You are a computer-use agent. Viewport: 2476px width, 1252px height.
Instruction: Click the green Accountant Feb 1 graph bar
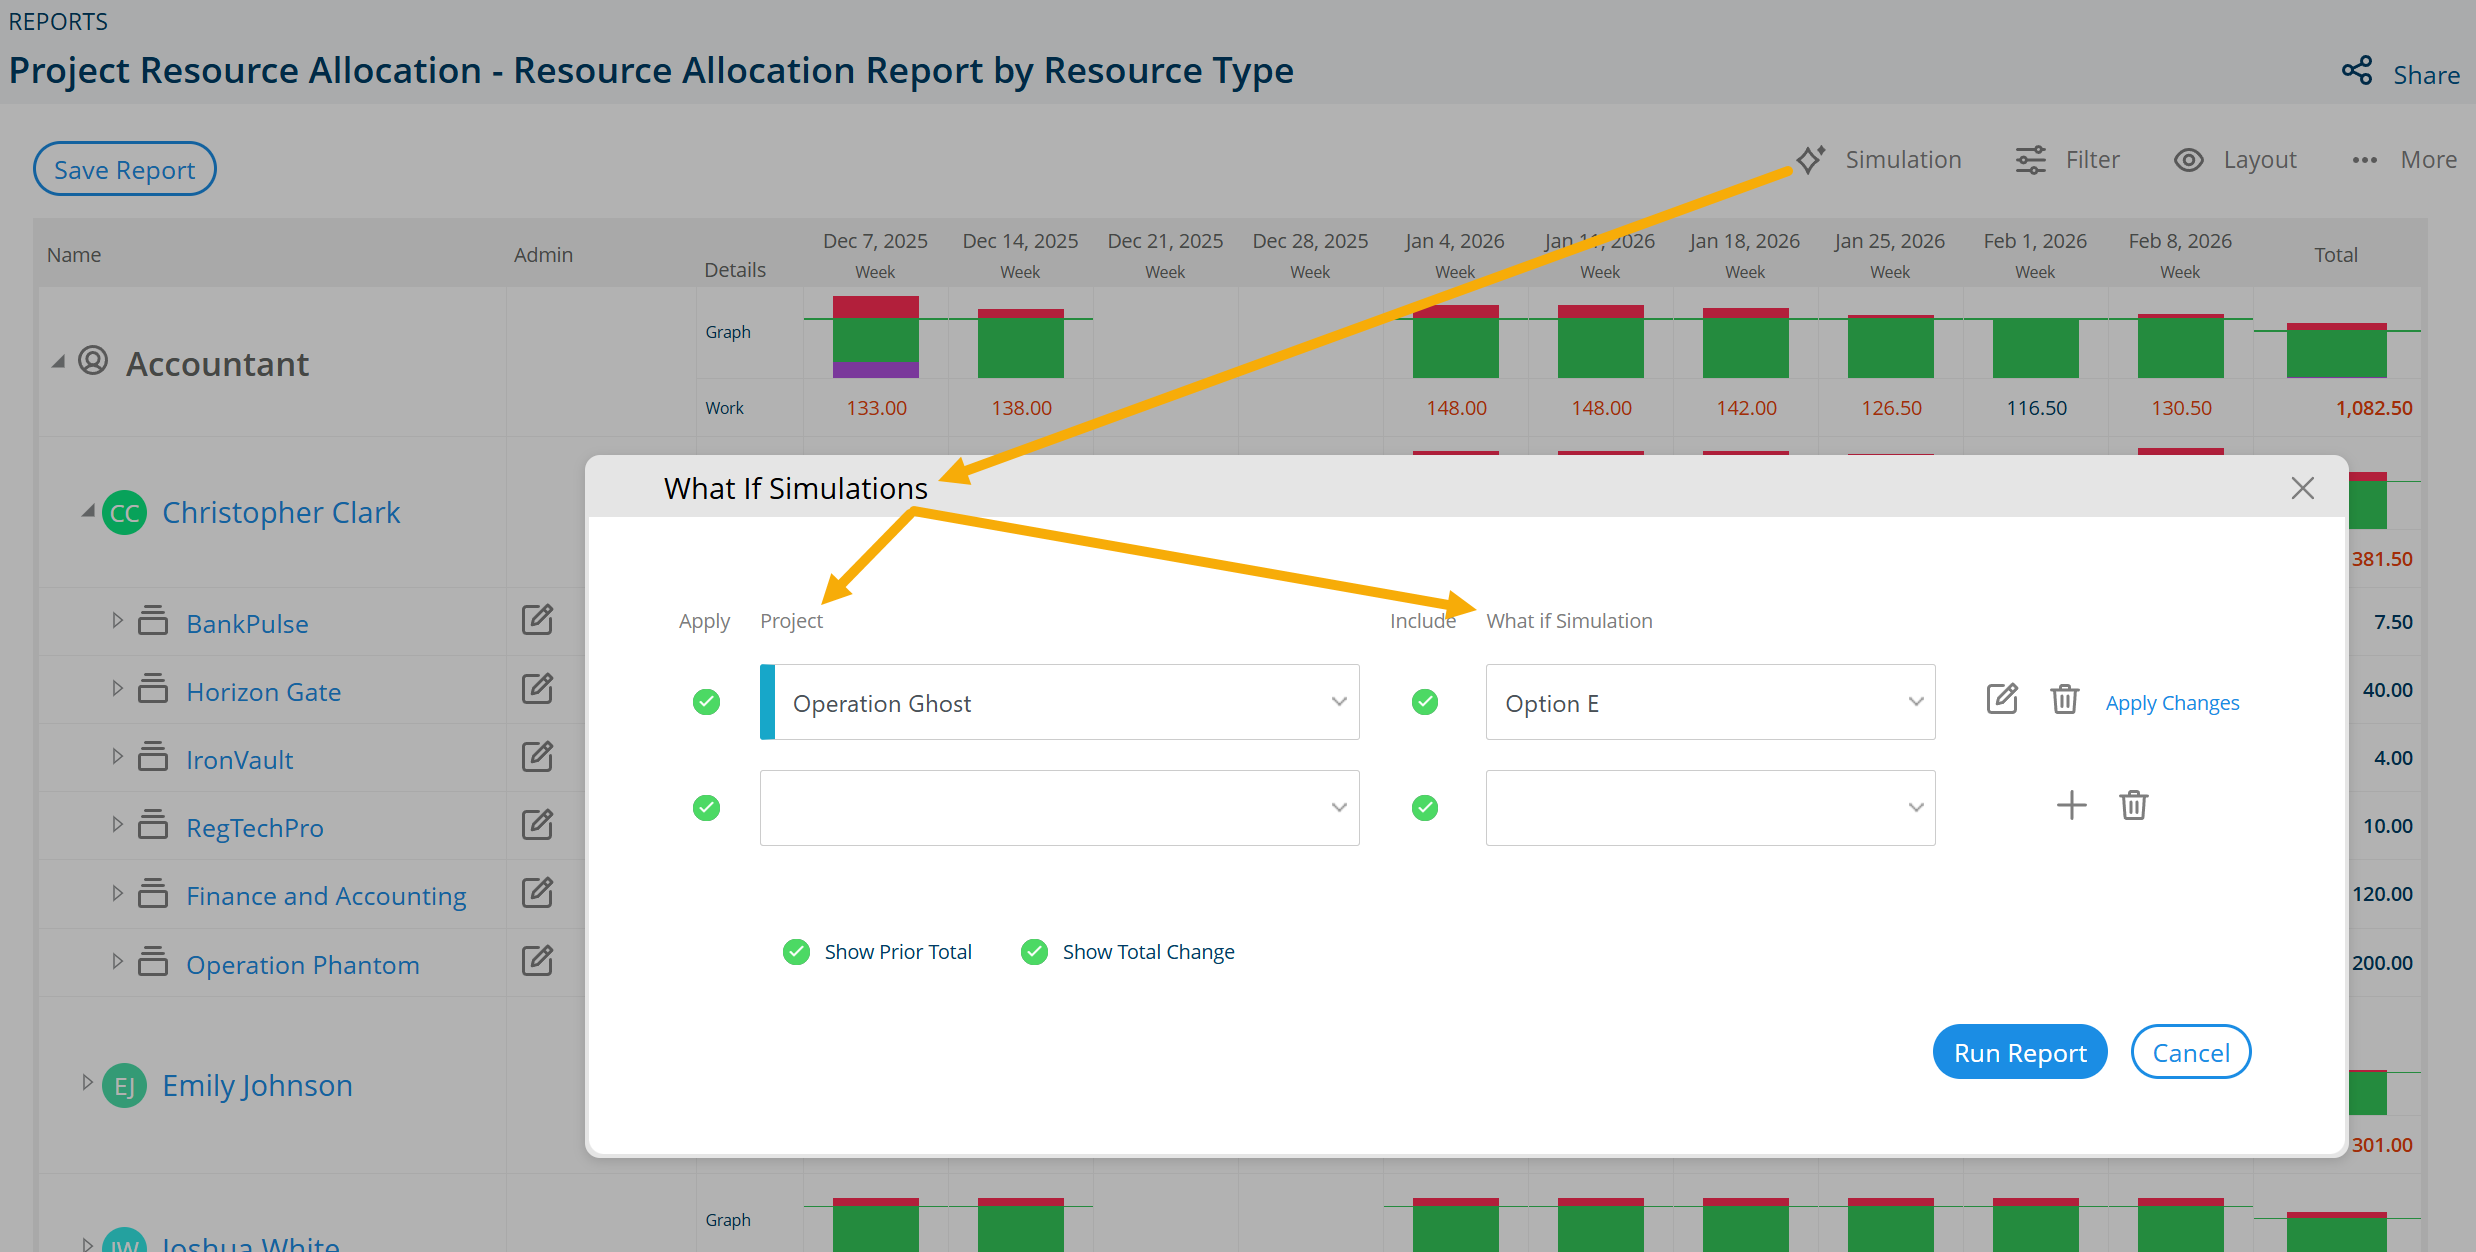tap(2035, 348)
